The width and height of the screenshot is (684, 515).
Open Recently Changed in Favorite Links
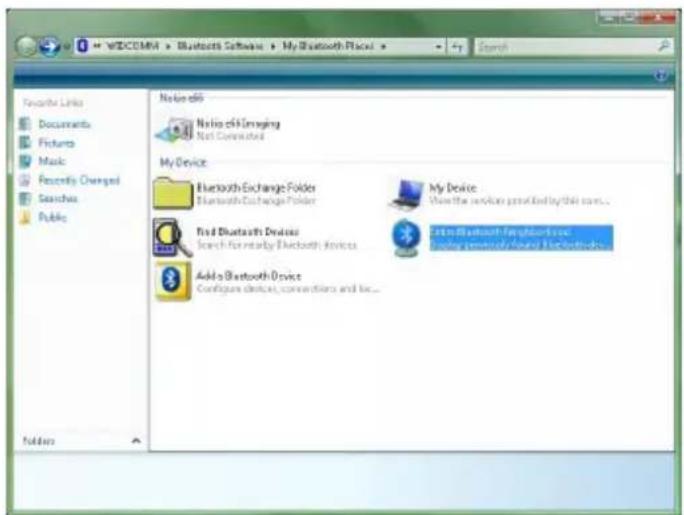tap(79, 180)
